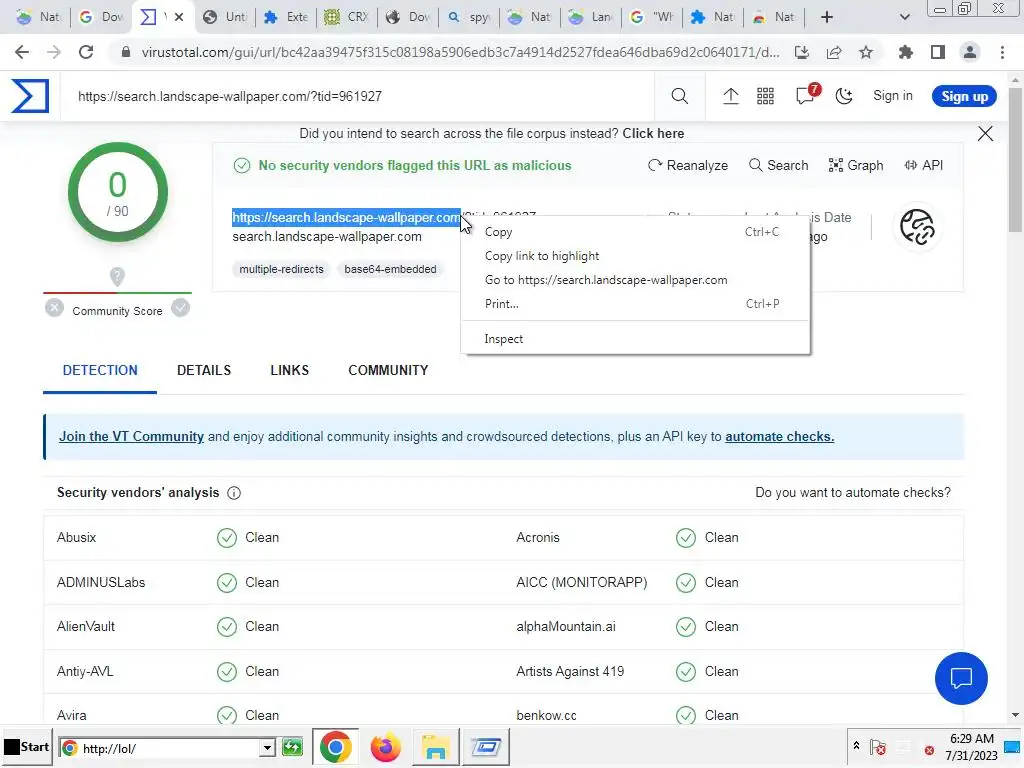1024x768 pixels.
Task: Open Firefox from the taskbar
Action: point(385,747)
